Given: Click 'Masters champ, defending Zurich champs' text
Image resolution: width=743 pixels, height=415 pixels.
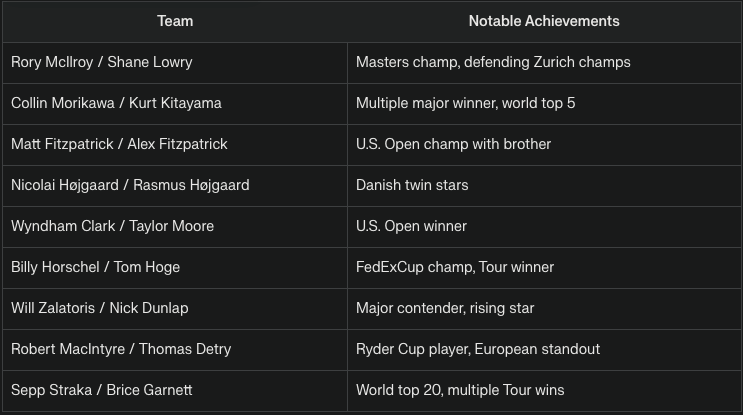Looking at the screenshot, I should click(x=493, y=62).
